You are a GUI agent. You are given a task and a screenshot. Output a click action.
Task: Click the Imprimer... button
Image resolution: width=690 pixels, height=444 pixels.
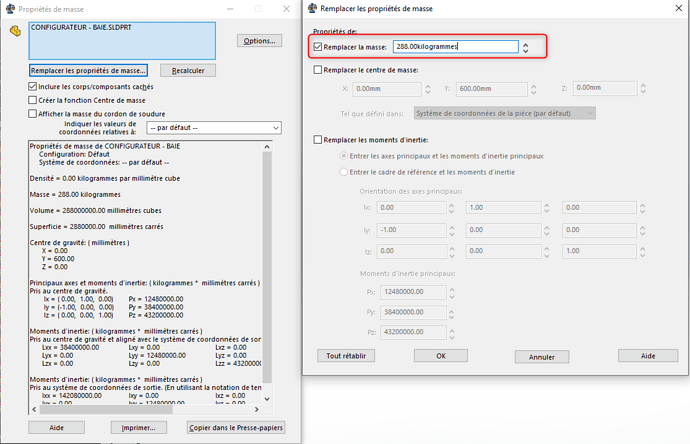click(x=139, y=427)
